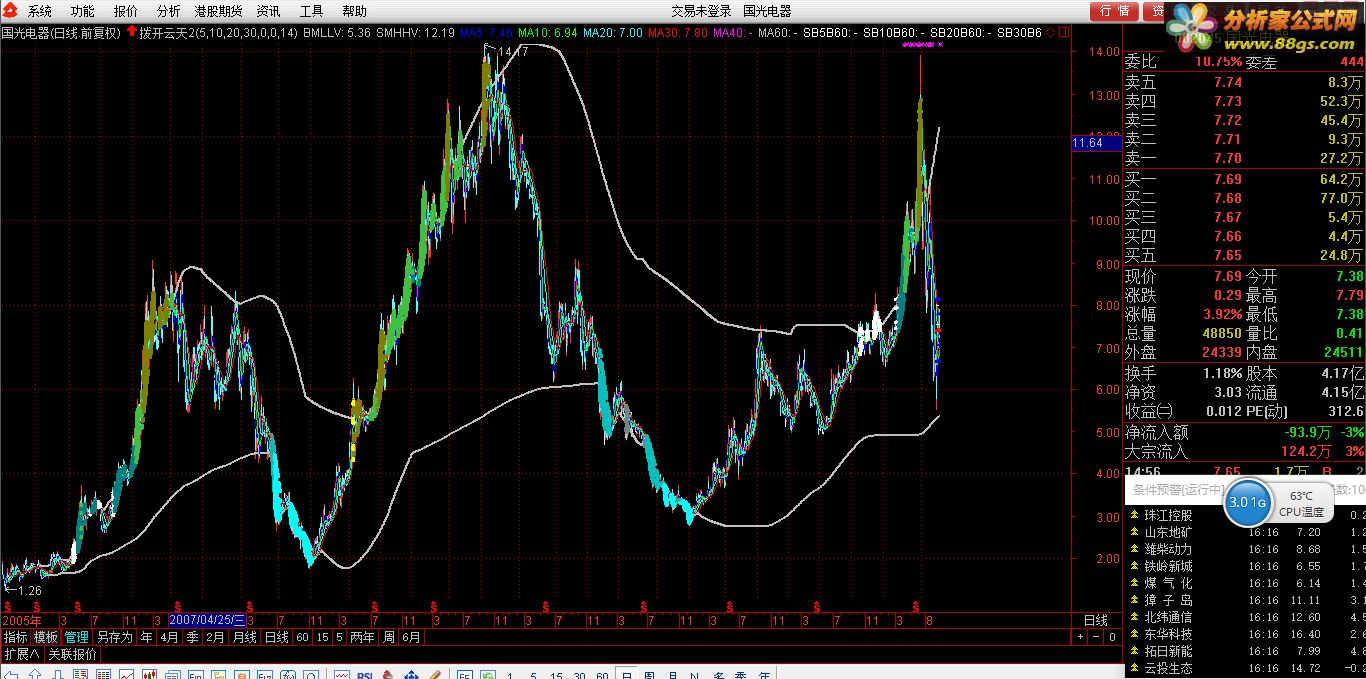Viewport: 1366px width, 679px height.
Task: Switch chart to 季 period
Action: [x=192, y=637]
